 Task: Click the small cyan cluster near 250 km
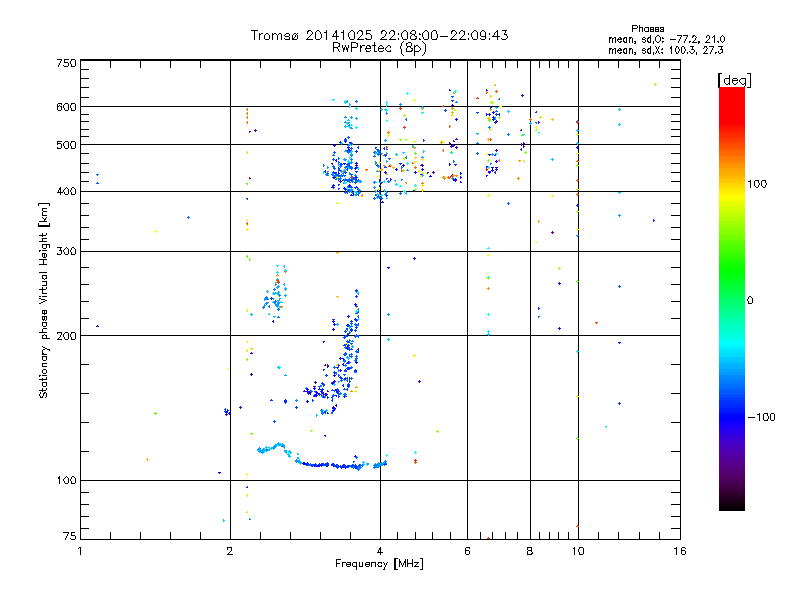tap(276, 293)
